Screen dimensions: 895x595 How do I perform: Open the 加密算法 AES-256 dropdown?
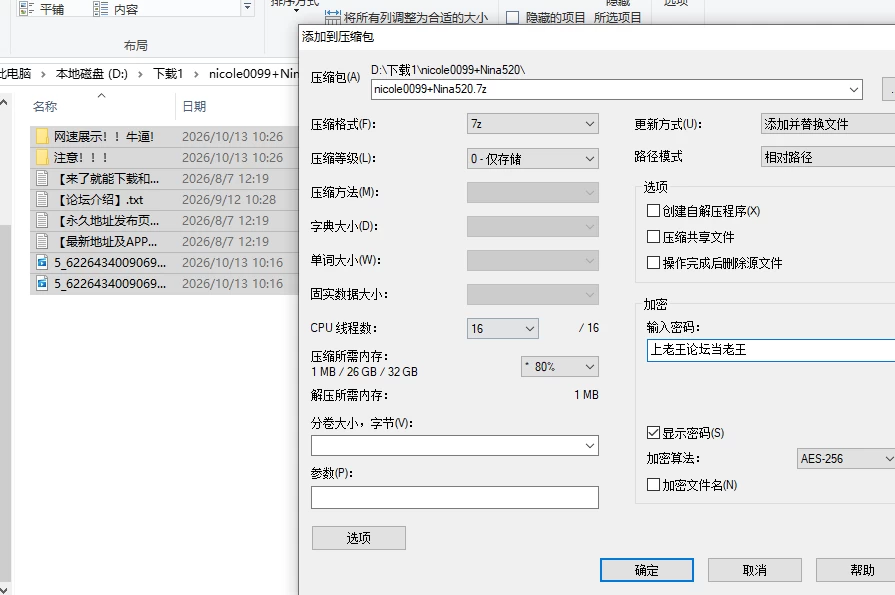point(846,459)
